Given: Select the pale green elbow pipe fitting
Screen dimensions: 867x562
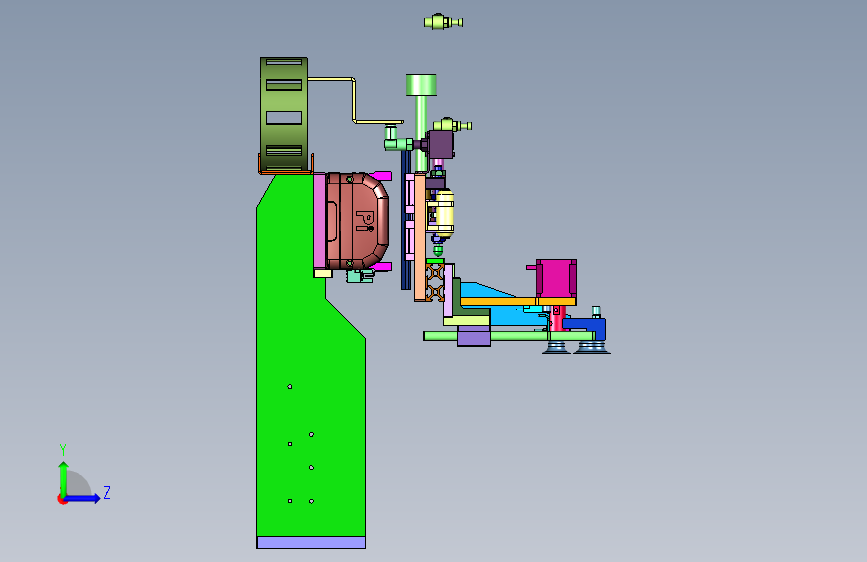Looking at the screenshot, I should click(x=396, y=140).
